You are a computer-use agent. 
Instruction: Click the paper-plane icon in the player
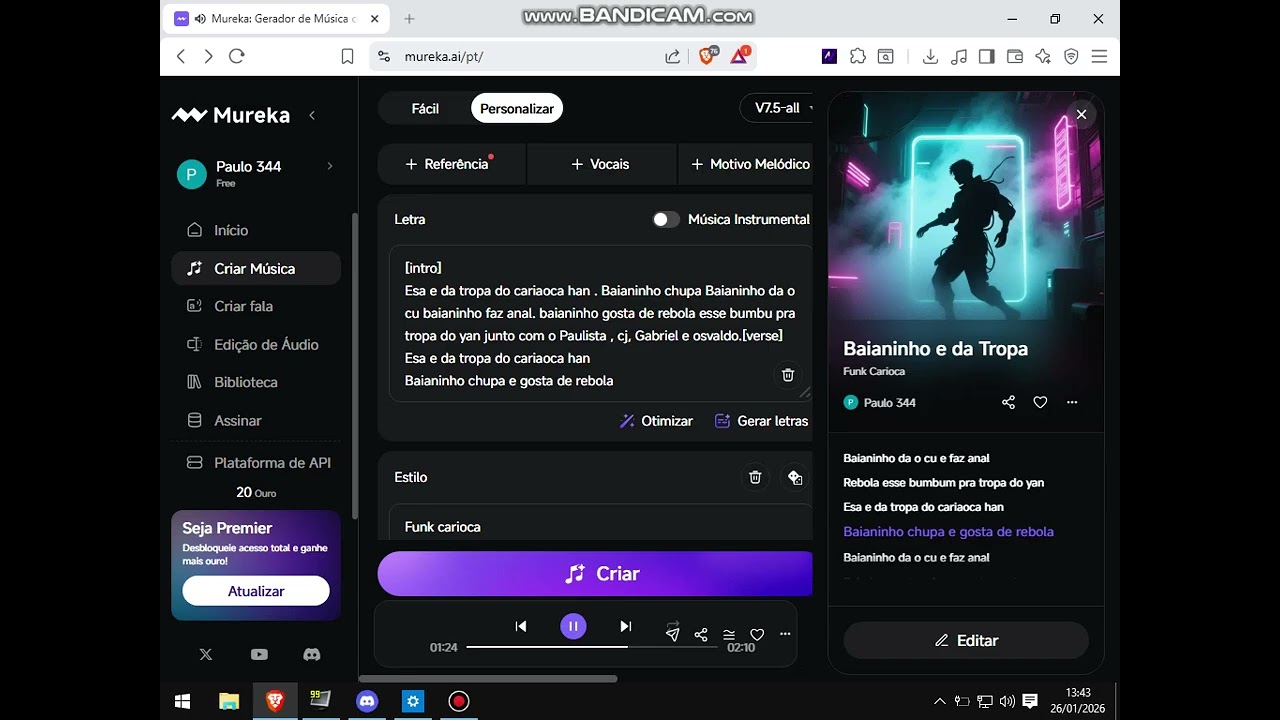673,634
